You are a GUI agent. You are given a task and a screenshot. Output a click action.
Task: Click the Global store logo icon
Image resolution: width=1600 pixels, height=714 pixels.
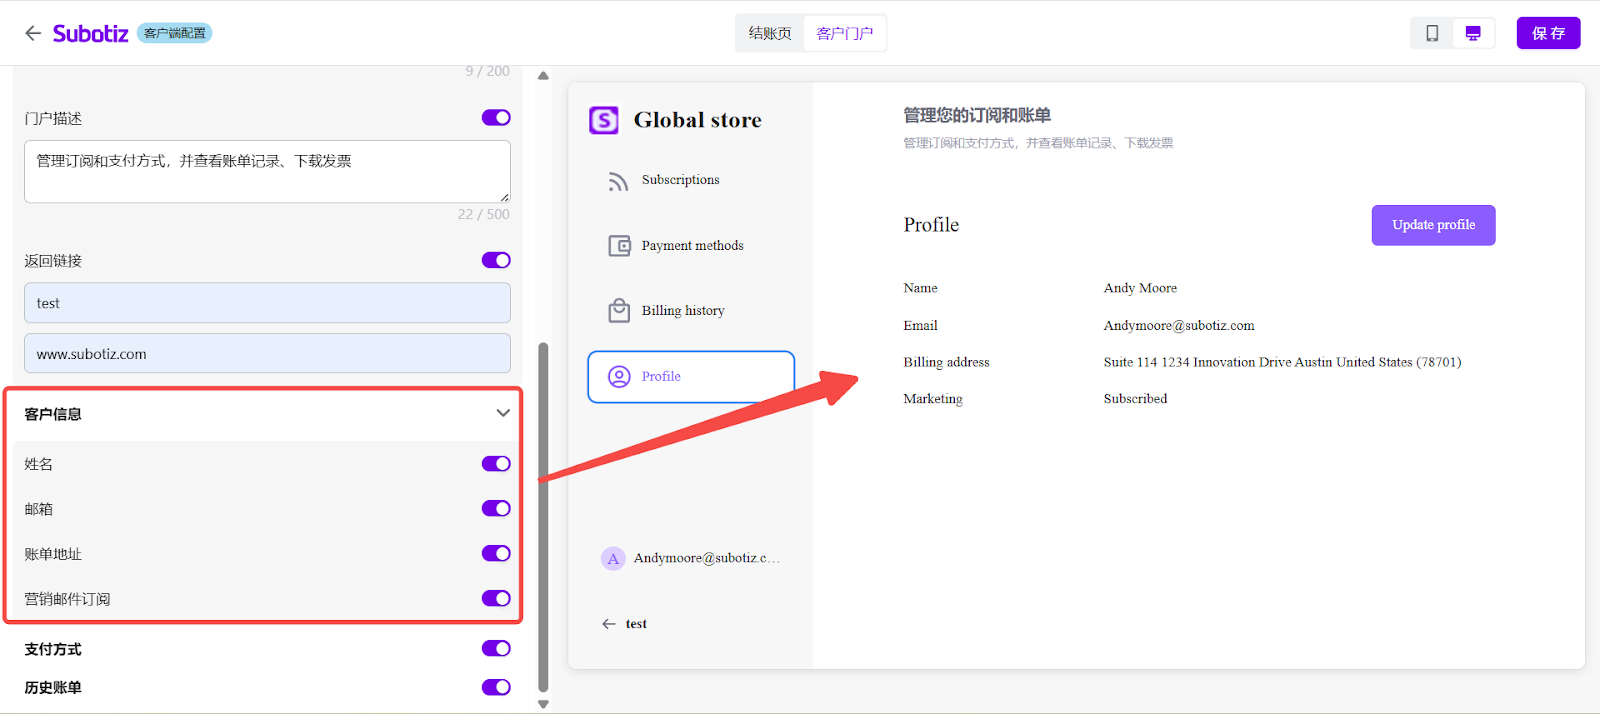[x=604, y=120]
